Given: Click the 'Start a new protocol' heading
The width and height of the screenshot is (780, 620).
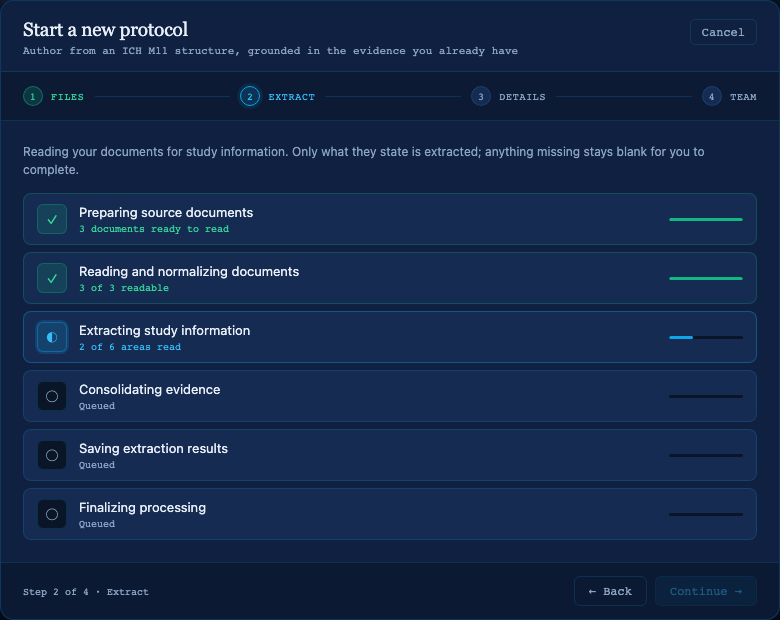Looking at the screenshot, I should click(x=105, y=30).
